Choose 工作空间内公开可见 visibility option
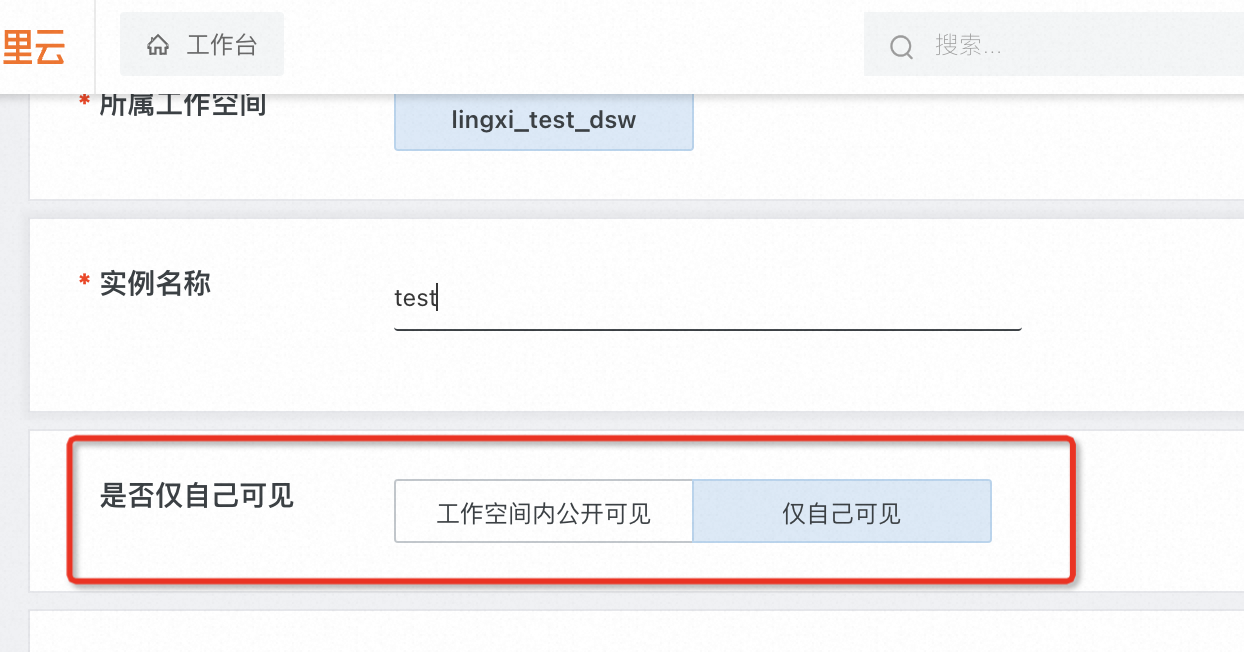 coord(543,513)
